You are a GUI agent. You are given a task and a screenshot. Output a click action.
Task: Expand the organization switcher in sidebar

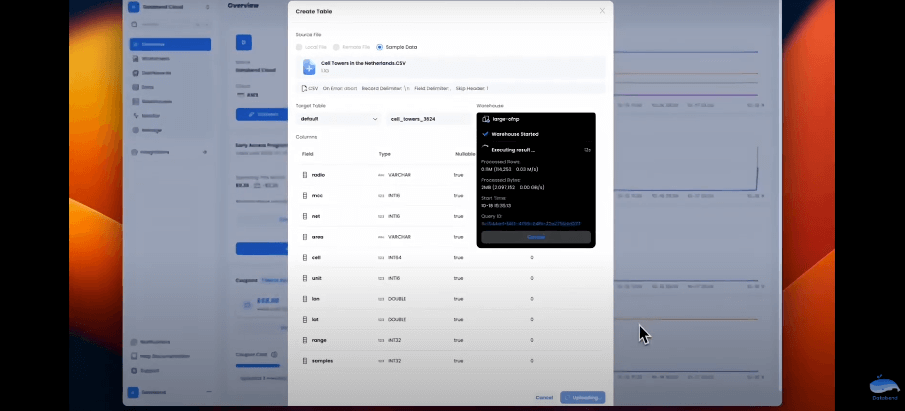206,7
